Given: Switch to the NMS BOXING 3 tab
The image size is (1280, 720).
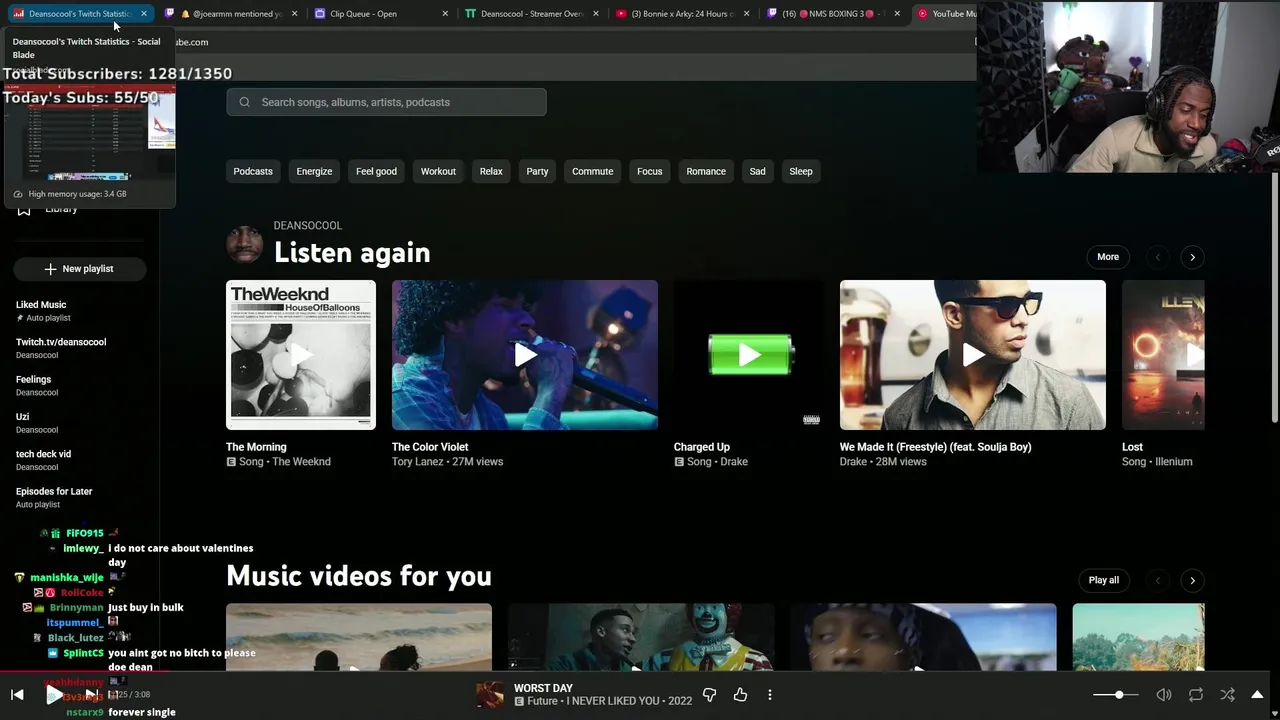Looking at the screenshot, I should click(x=834, y=14).
